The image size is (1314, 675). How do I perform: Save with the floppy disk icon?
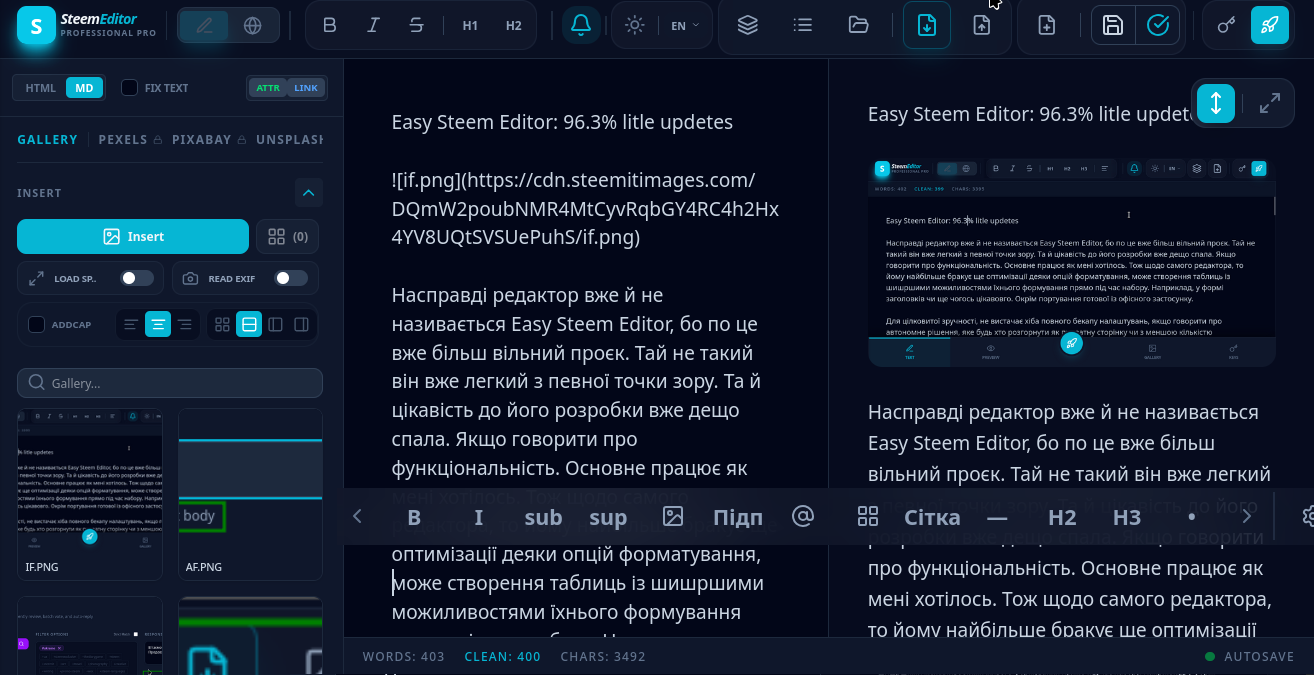coord(1113,26)
